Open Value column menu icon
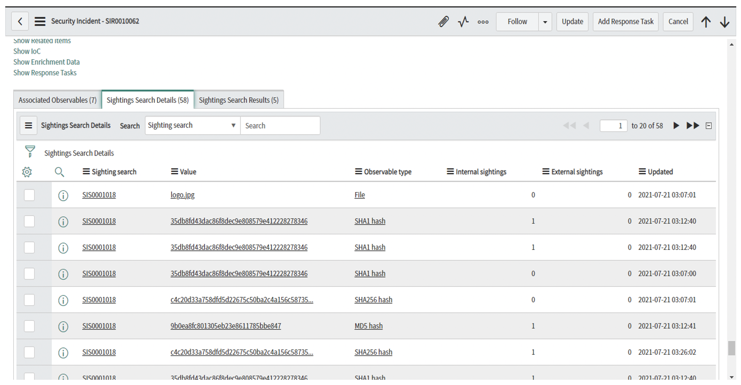Image resolution: width=741 pixels, height=385 pixels. coord(174,171)
